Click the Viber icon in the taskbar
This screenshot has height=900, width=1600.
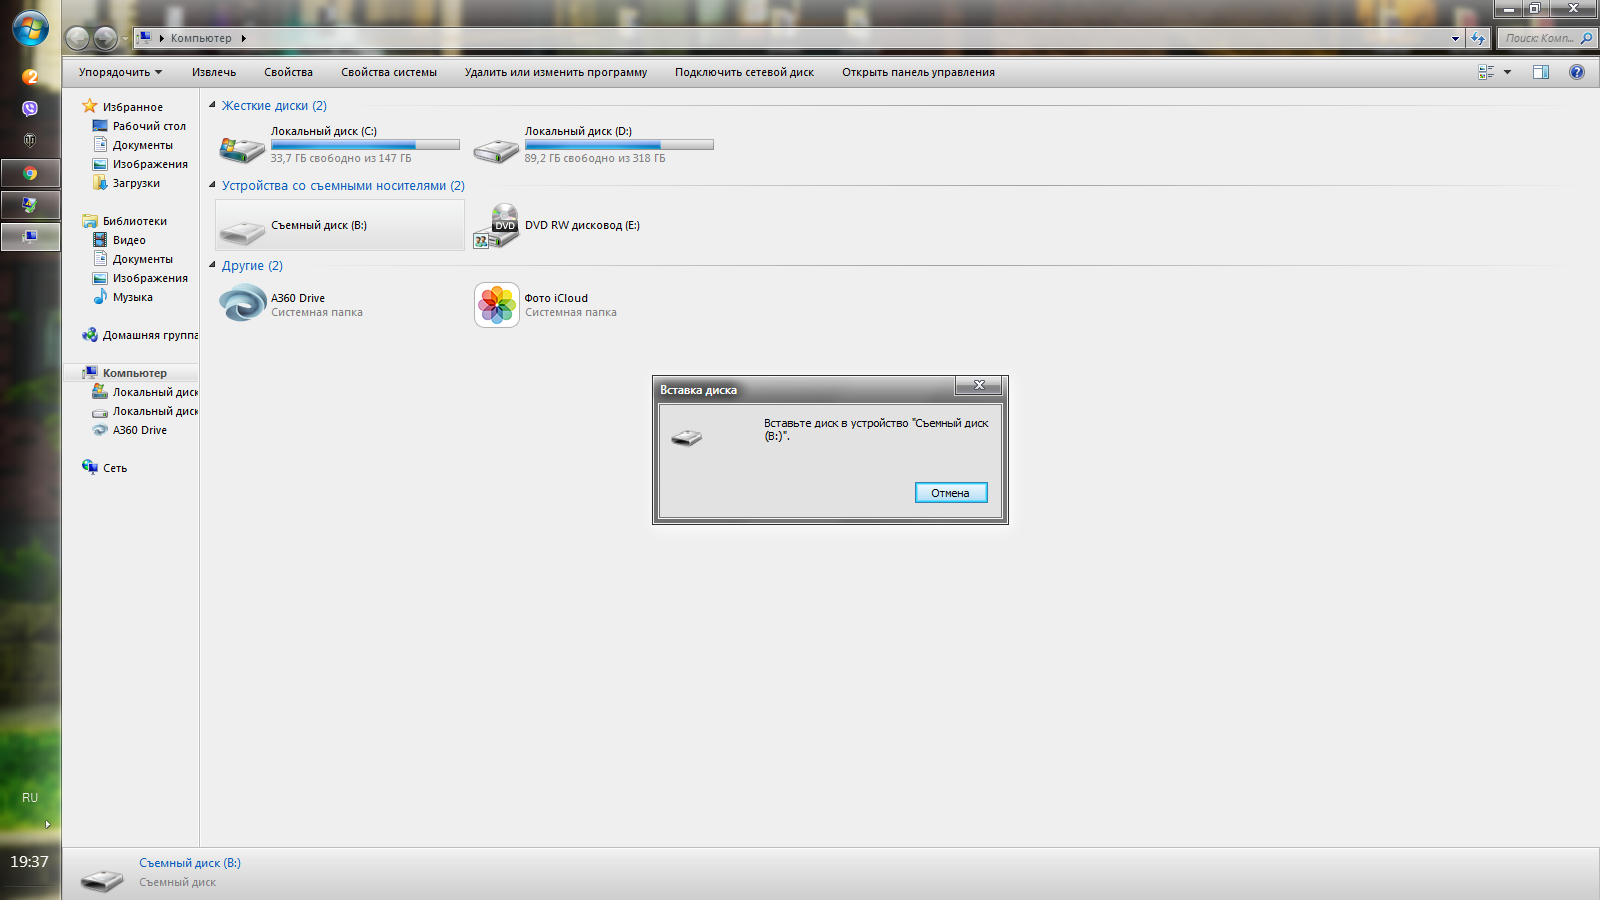point(30,108)
